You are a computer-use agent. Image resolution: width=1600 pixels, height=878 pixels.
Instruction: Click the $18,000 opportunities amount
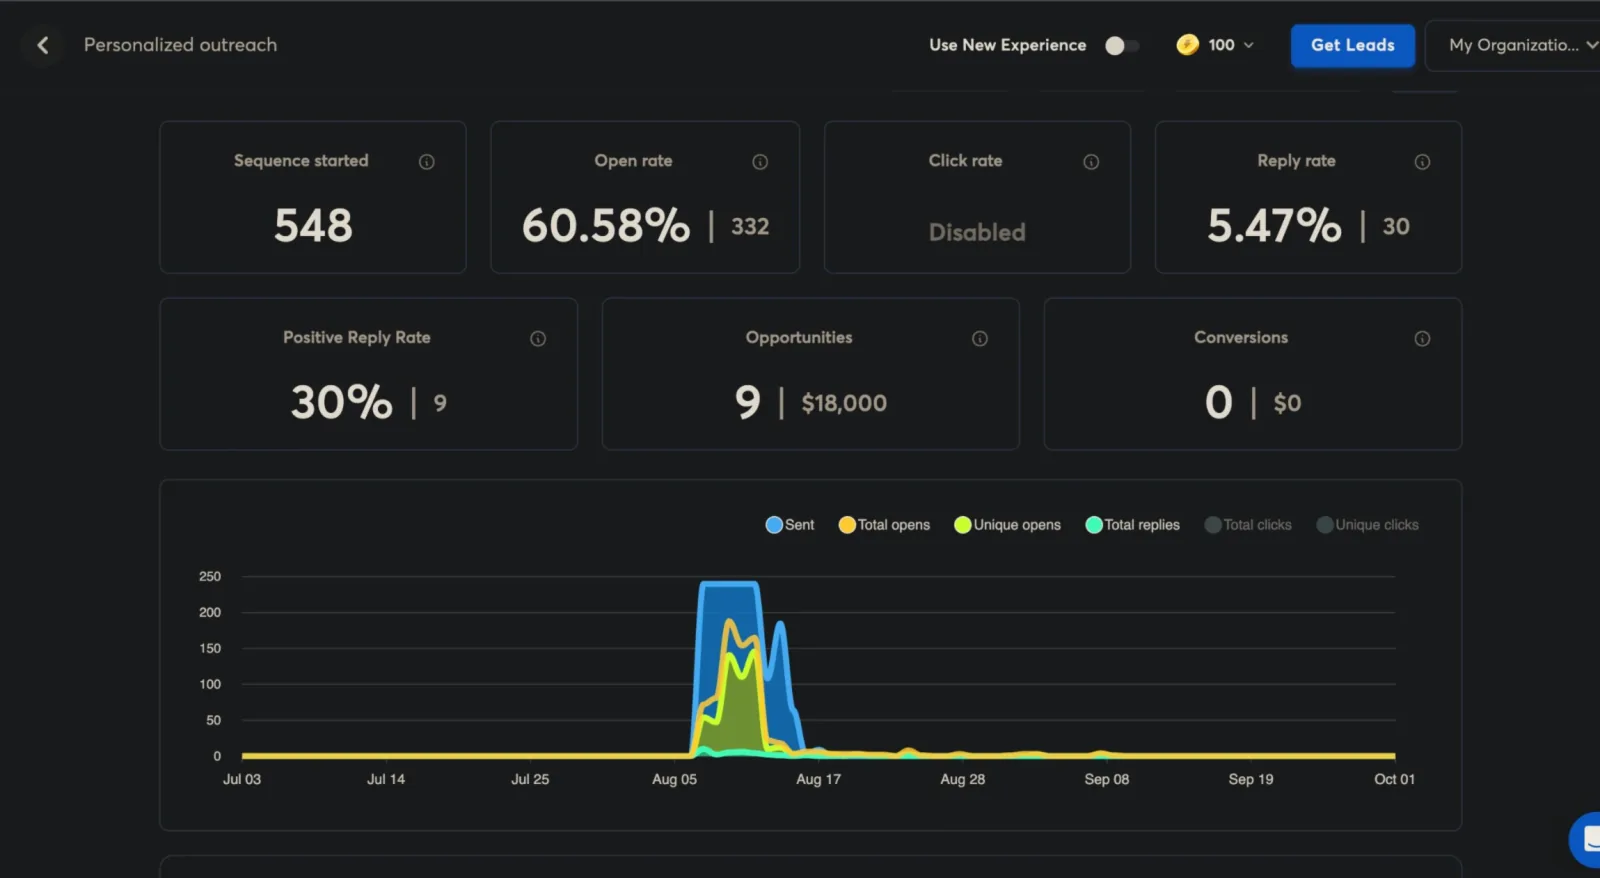tap(844, 403)
